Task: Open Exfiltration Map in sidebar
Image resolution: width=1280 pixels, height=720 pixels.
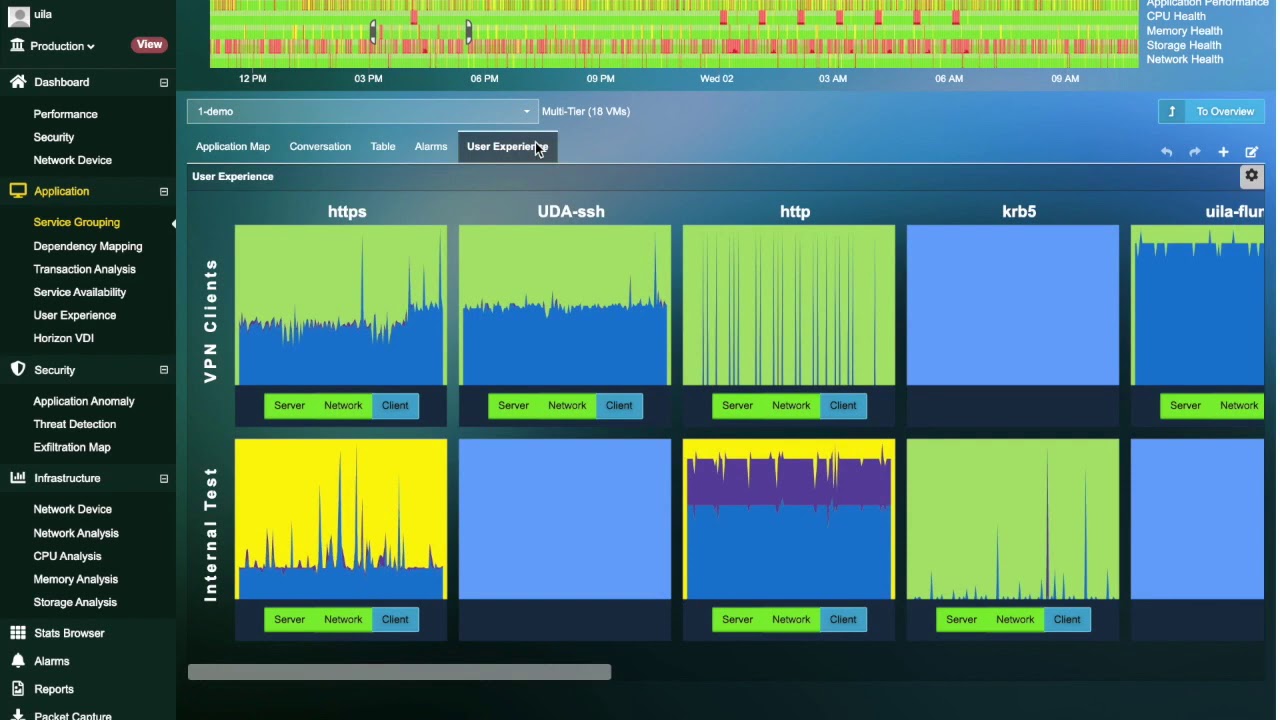Action: [x=72, y=447]
